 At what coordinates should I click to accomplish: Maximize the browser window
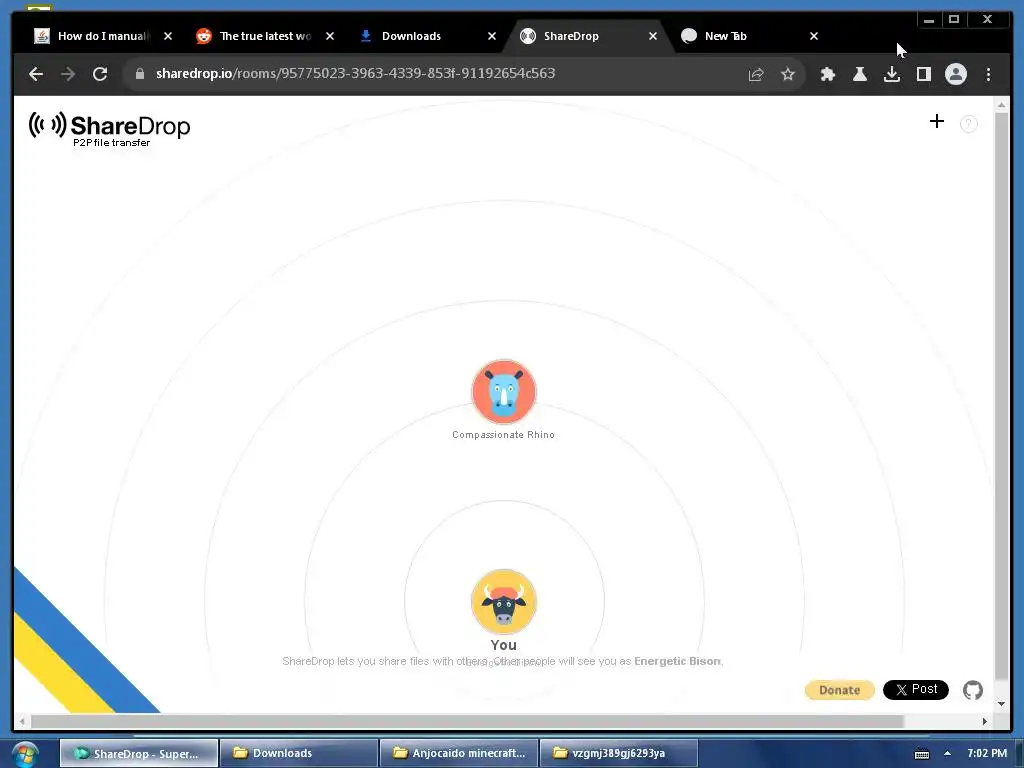(x=954, y=20)
